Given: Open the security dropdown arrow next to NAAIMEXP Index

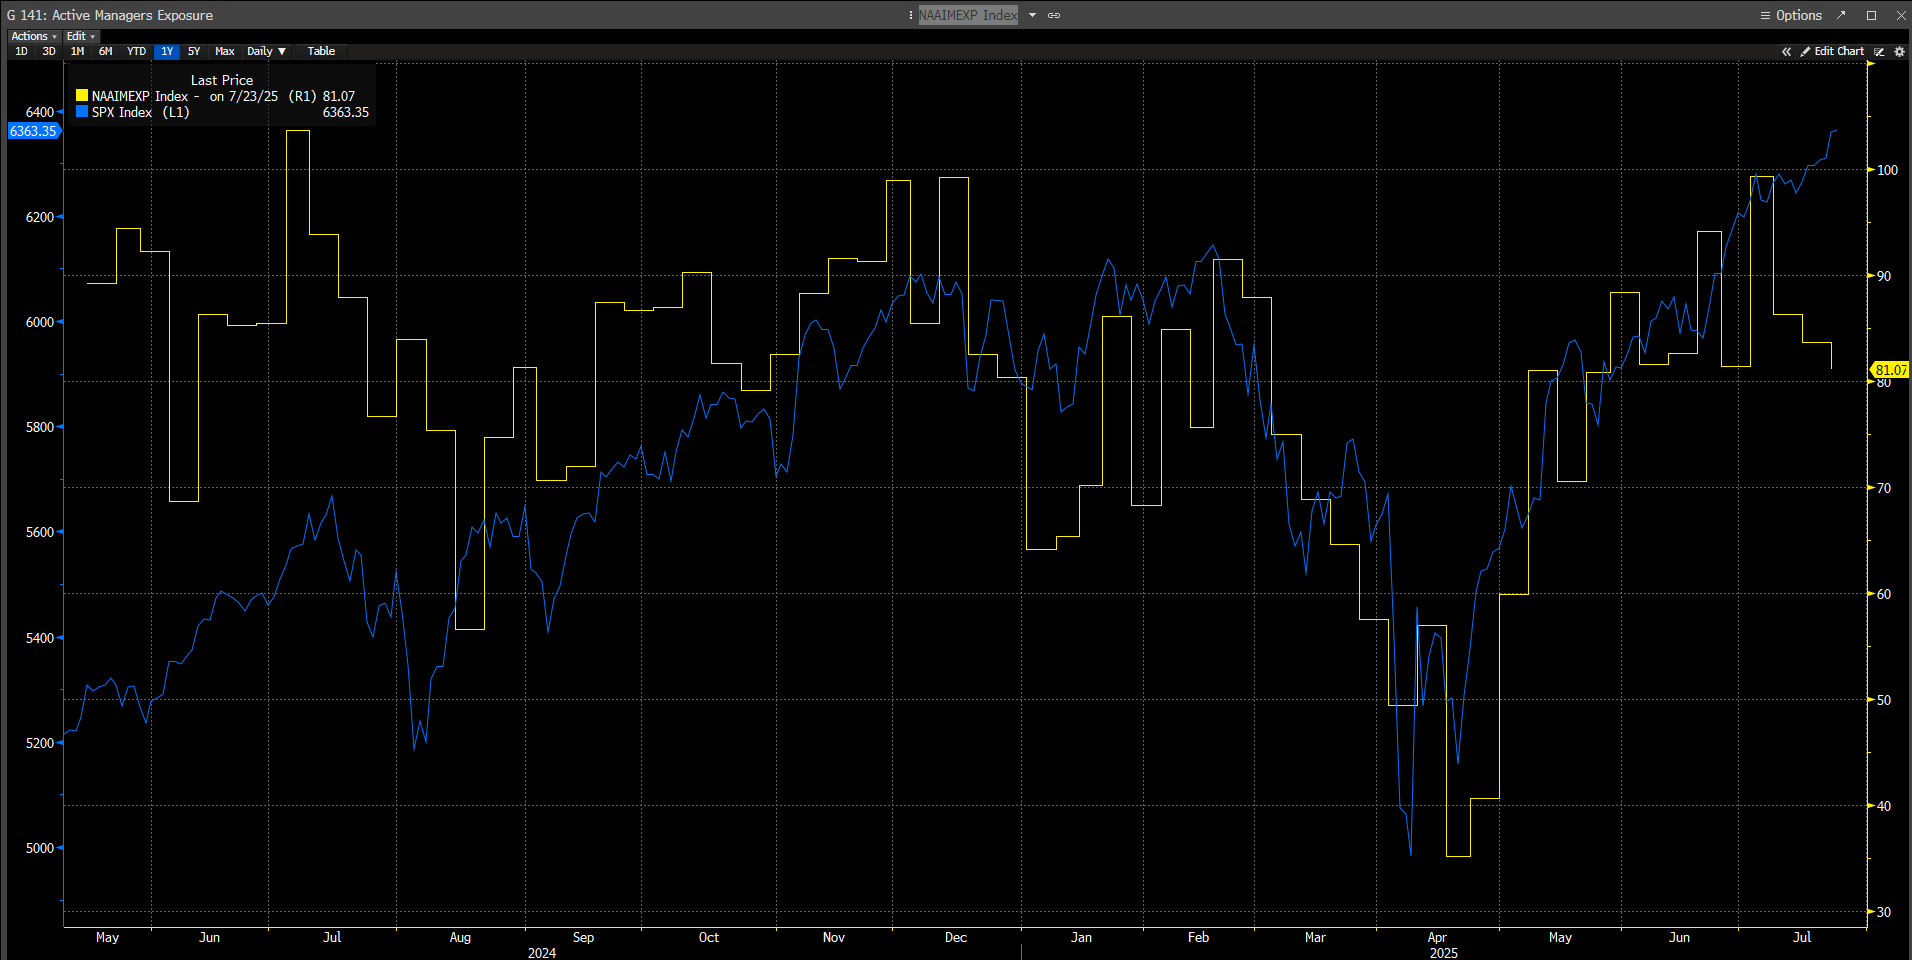Looking at the screenshot, I should tap(1032, 15).
